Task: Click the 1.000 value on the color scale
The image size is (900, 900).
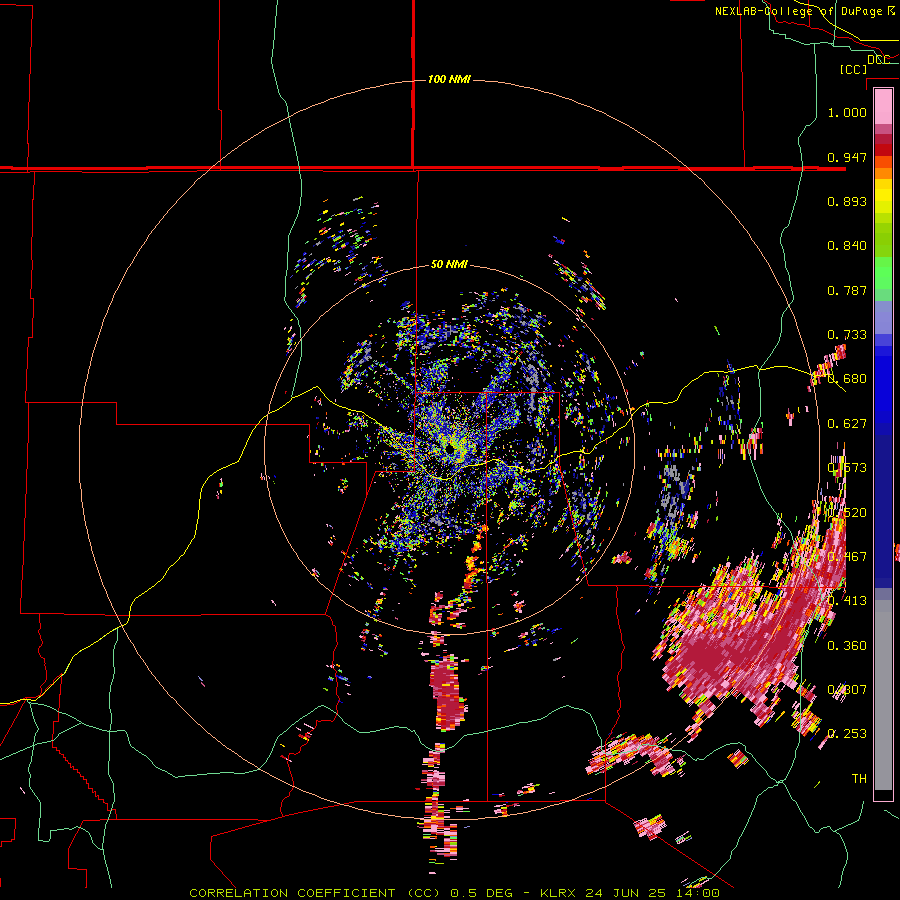Action: pos(847,112)
